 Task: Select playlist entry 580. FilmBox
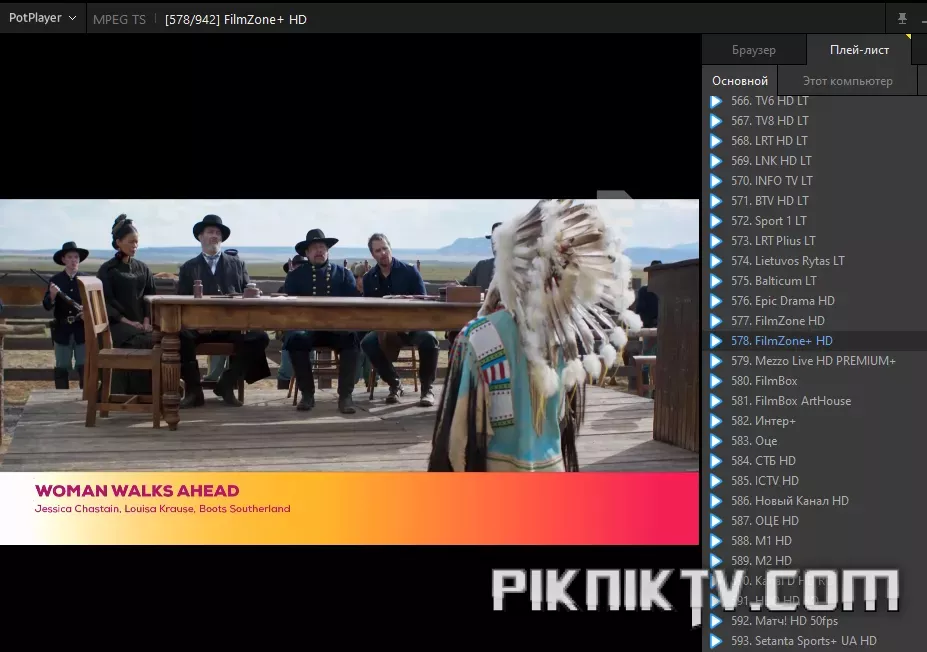point(764,381)
